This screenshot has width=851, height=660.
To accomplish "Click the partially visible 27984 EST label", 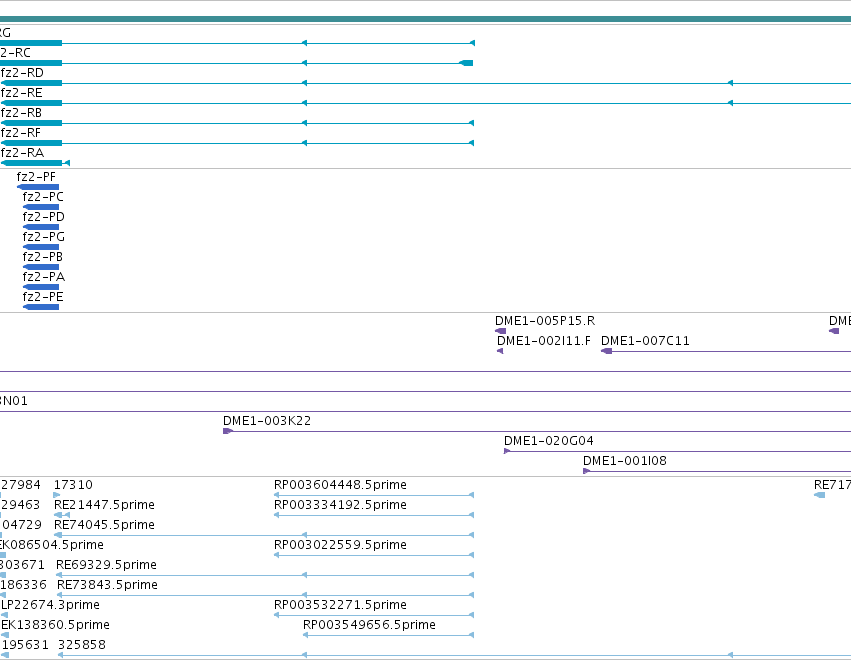I will click(x=20, y=485).
